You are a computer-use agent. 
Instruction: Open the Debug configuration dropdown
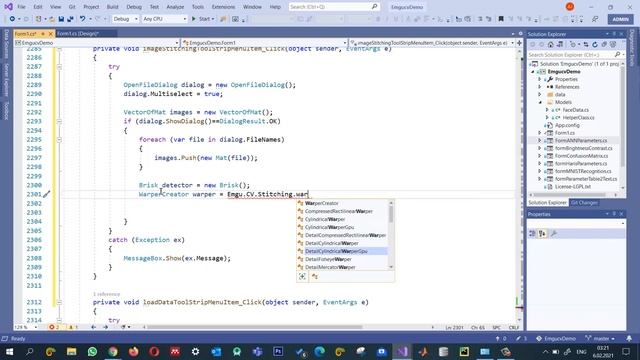tap(125, 19)
